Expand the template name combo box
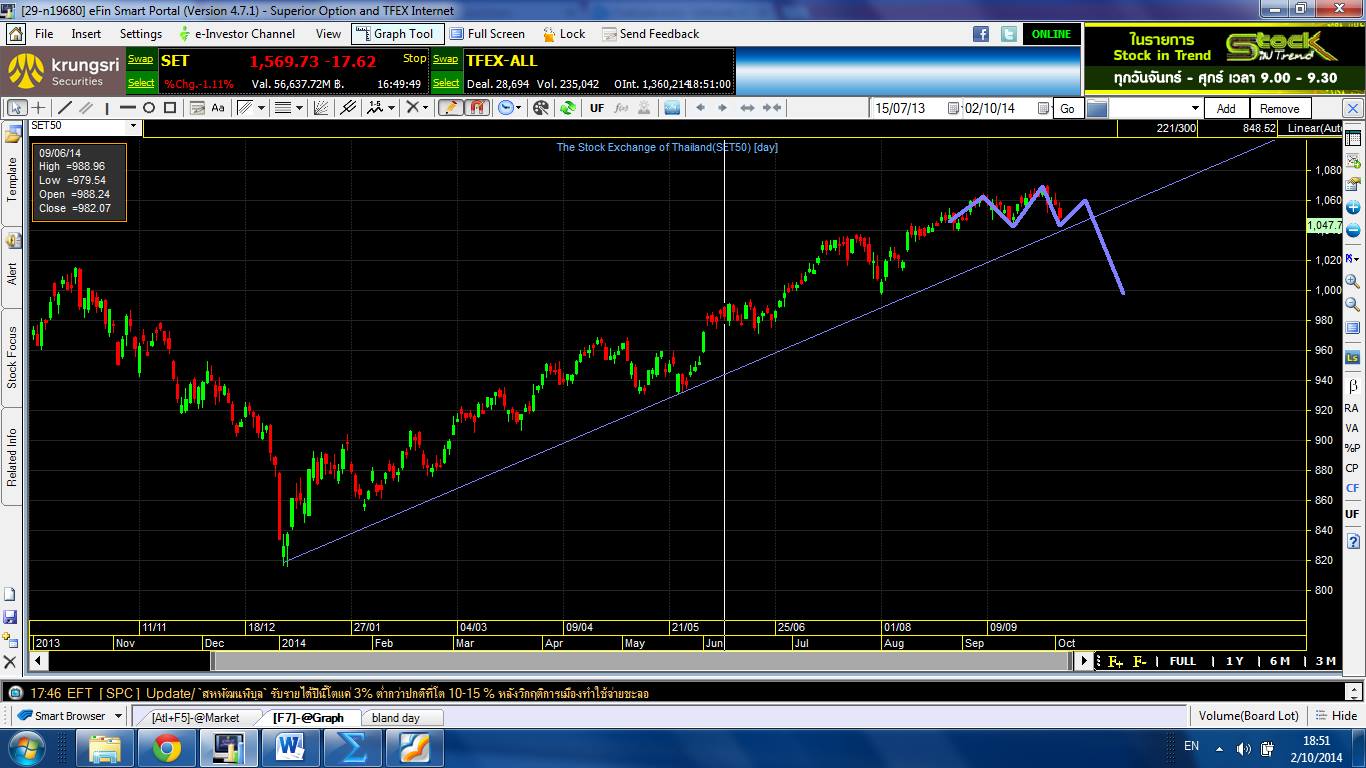1366x768 pixels. [1194, 108]
